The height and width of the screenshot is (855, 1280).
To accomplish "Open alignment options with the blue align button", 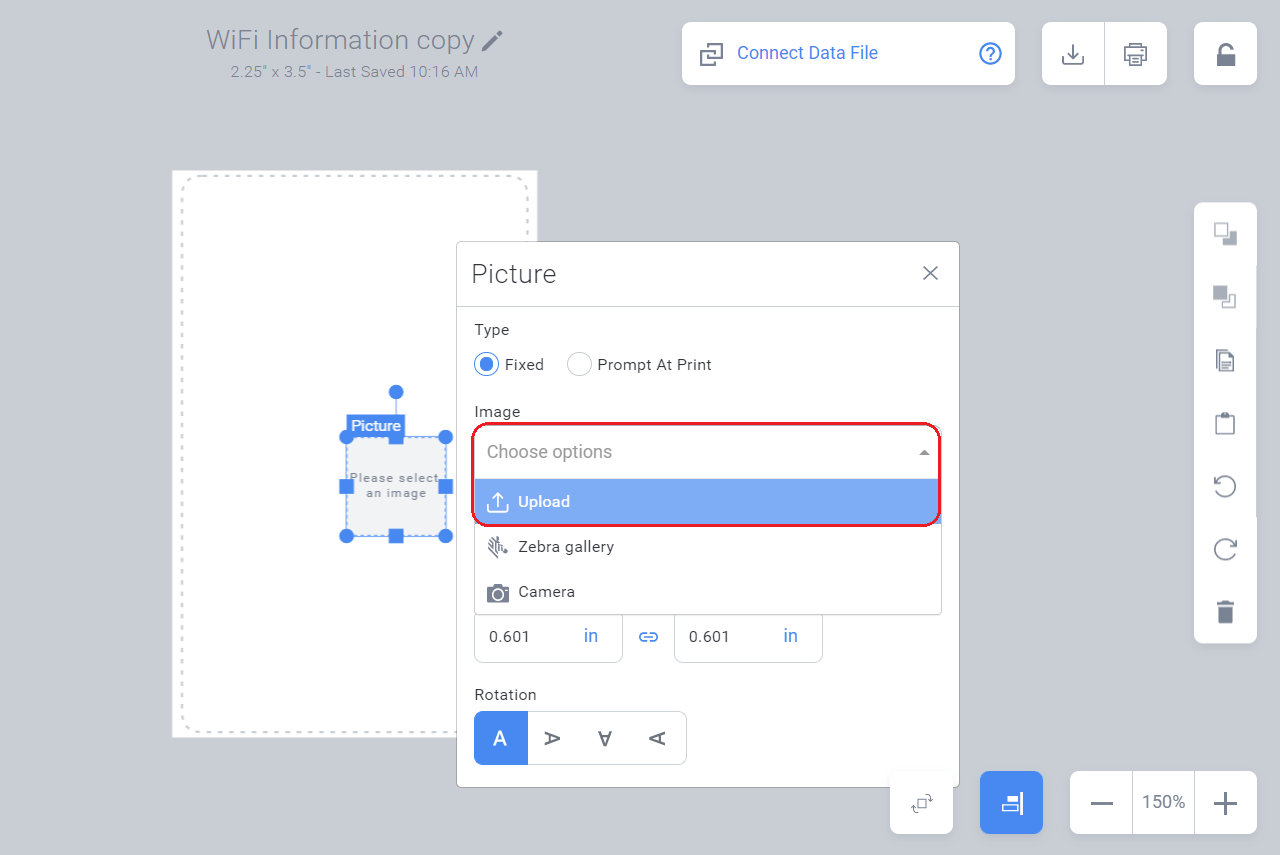I will pos(1011,802).
